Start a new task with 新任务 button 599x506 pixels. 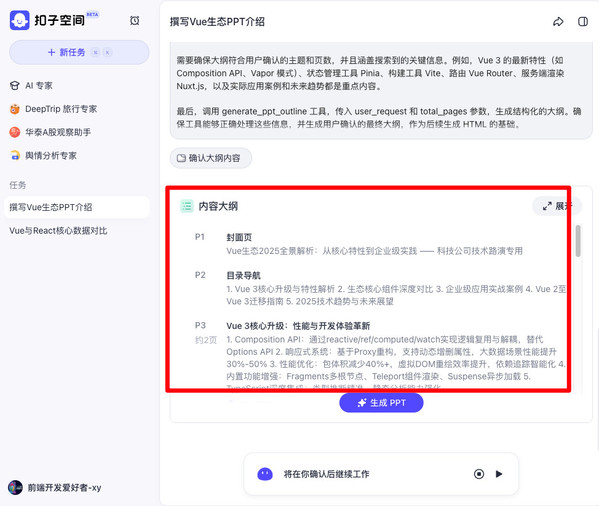tap(79, 52)
